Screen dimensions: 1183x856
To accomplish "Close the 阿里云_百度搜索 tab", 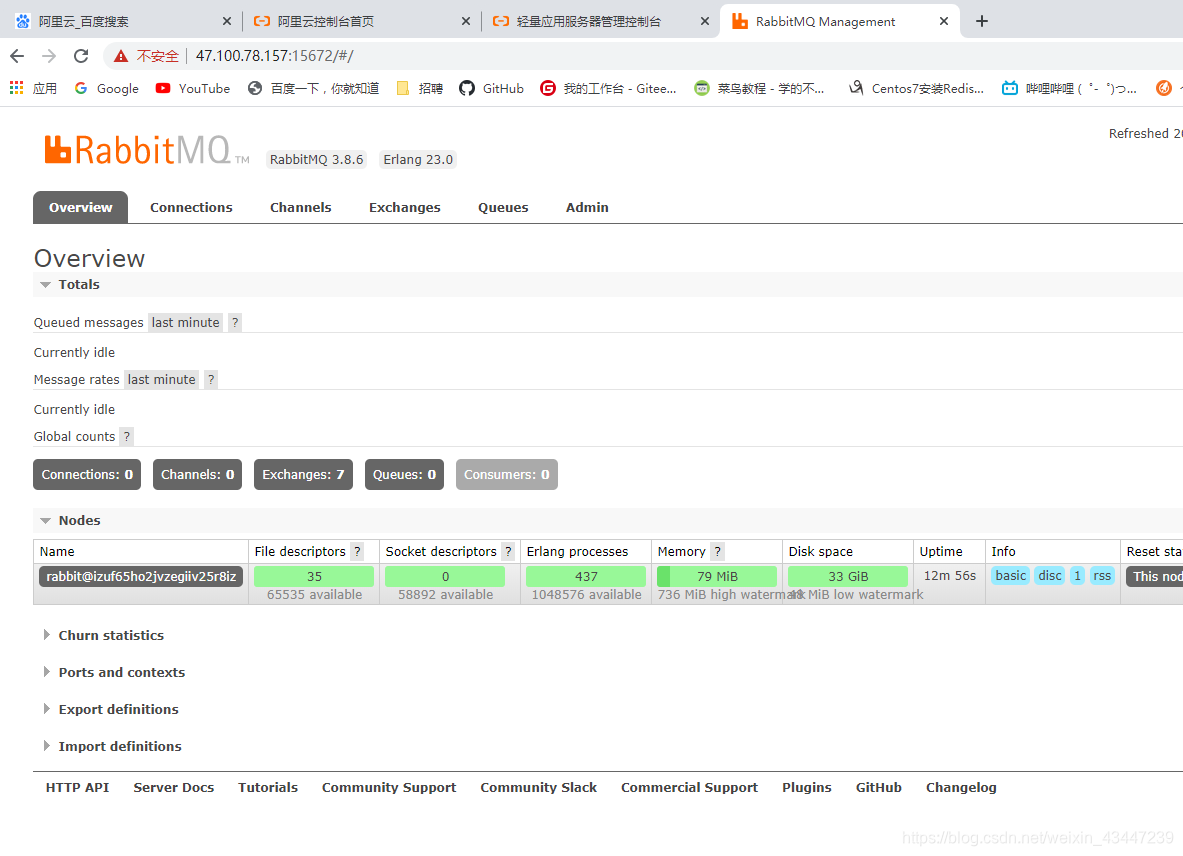I will point(226,22).
